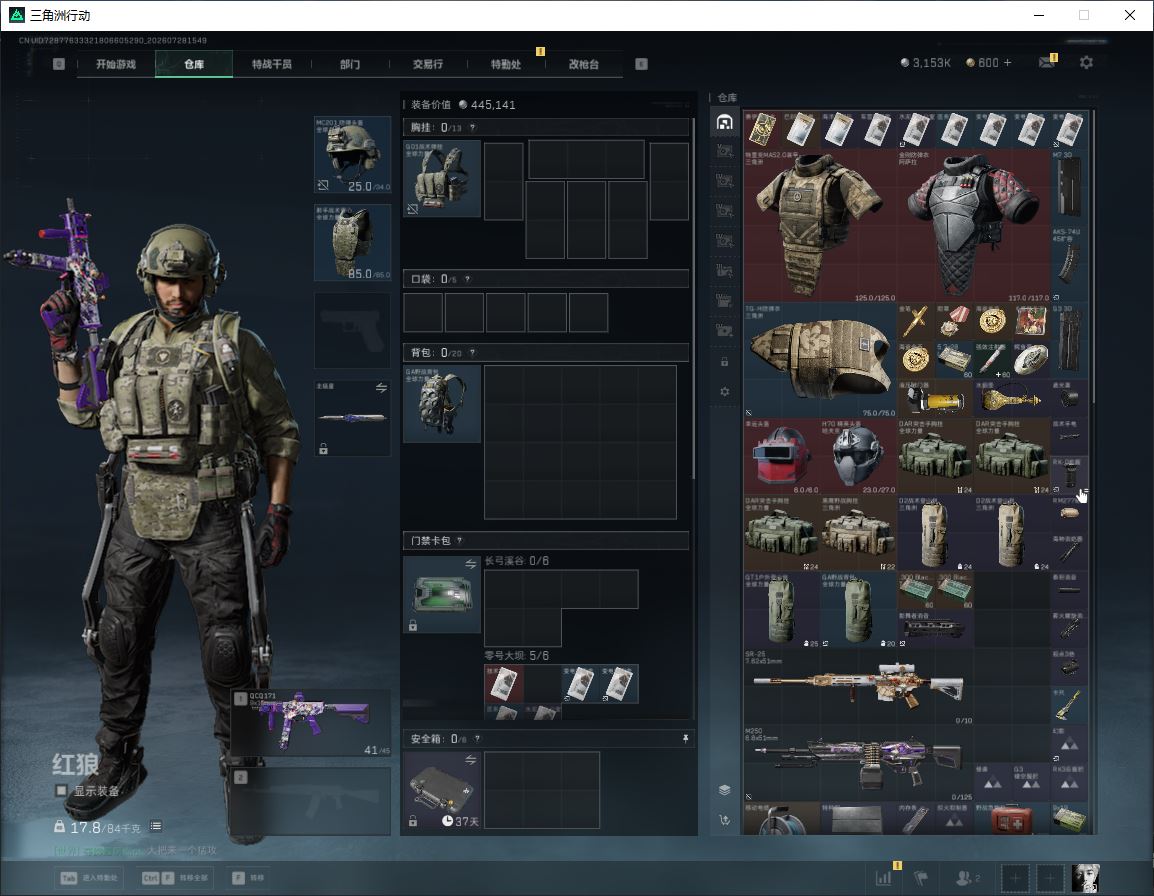Add teammate in first empty plus slot
This screenshot has height=896, width=1154.
(1015, 878)
